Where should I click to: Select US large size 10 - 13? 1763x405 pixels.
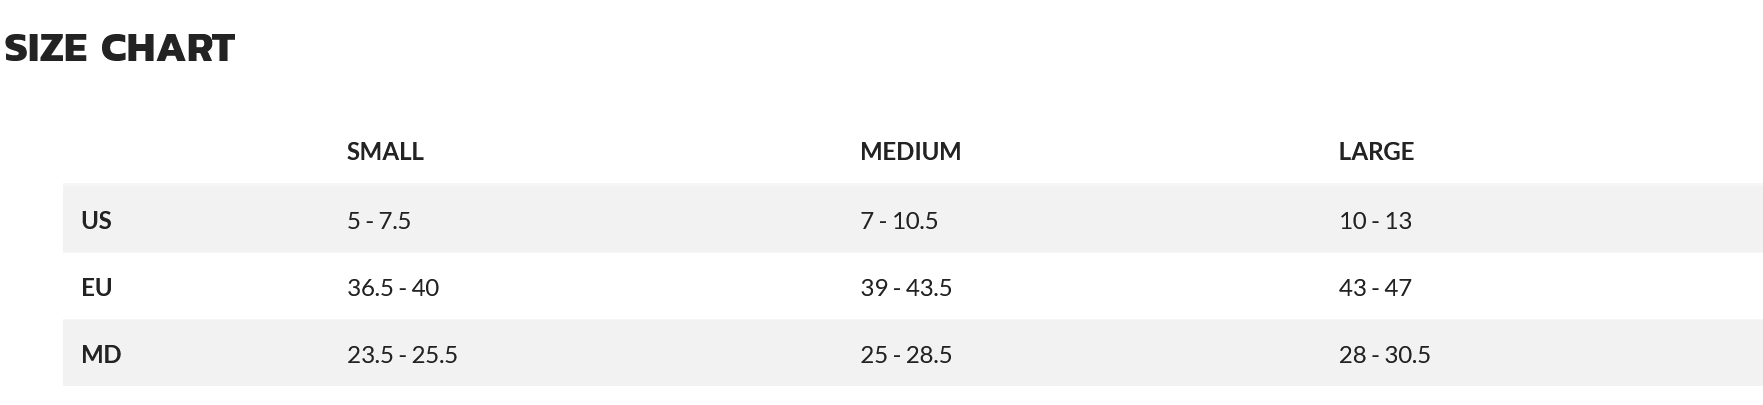pyautogui.click(x=1375, y=220)
